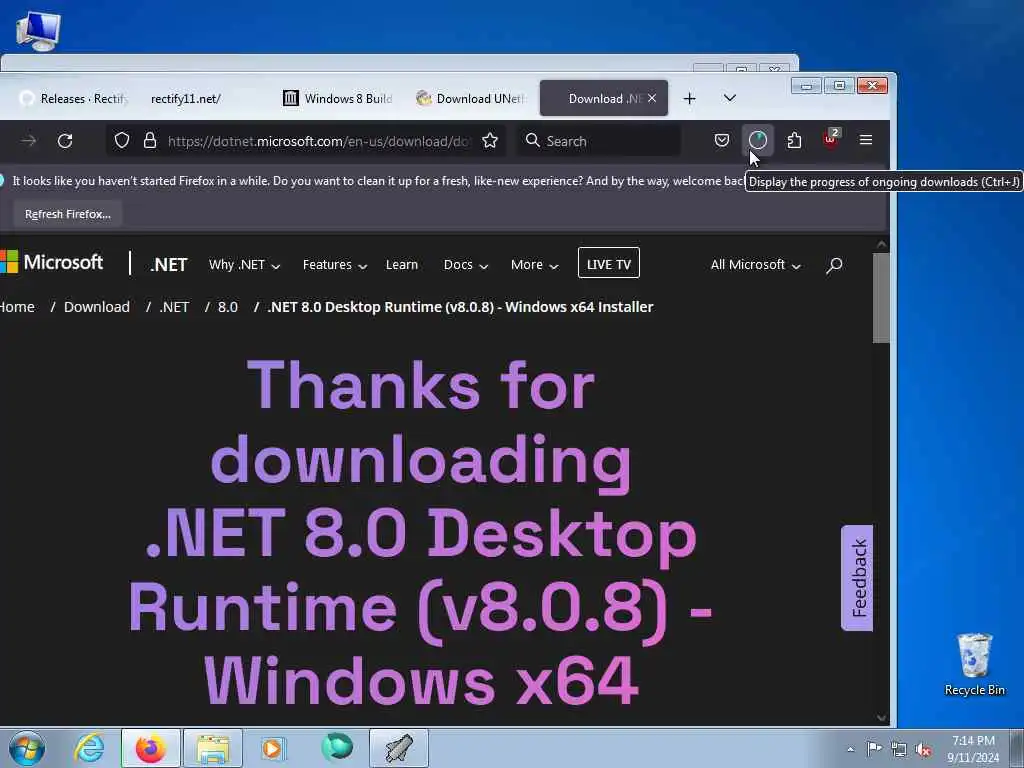Open a new tab with plus icon

690,99
